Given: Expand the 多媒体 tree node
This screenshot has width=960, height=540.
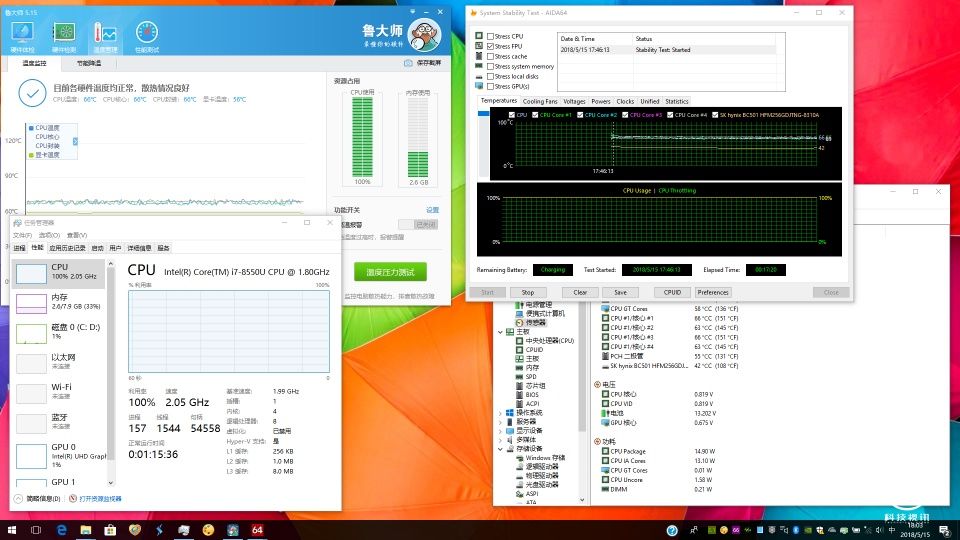Looking at the screenshot, I should pyautogui.click(x=500, y=440).
